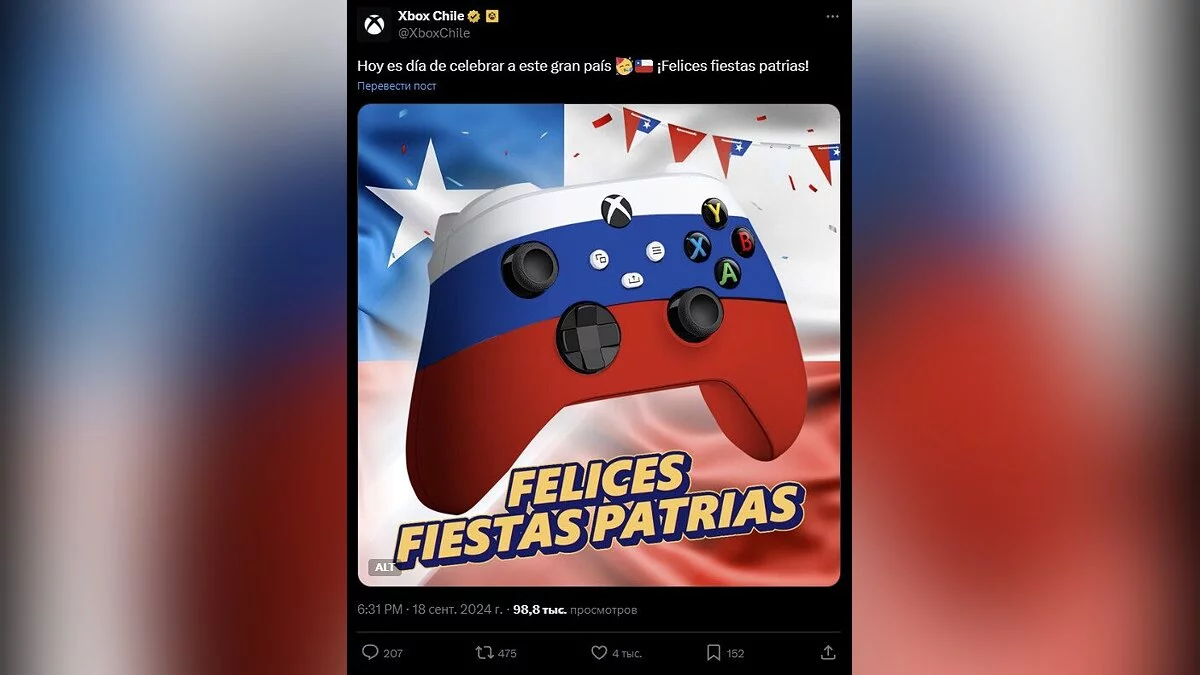Click the Xbox Chile profile avatar
The image size is (1200, 675).
pyautogui.click(x=374, y=24)
